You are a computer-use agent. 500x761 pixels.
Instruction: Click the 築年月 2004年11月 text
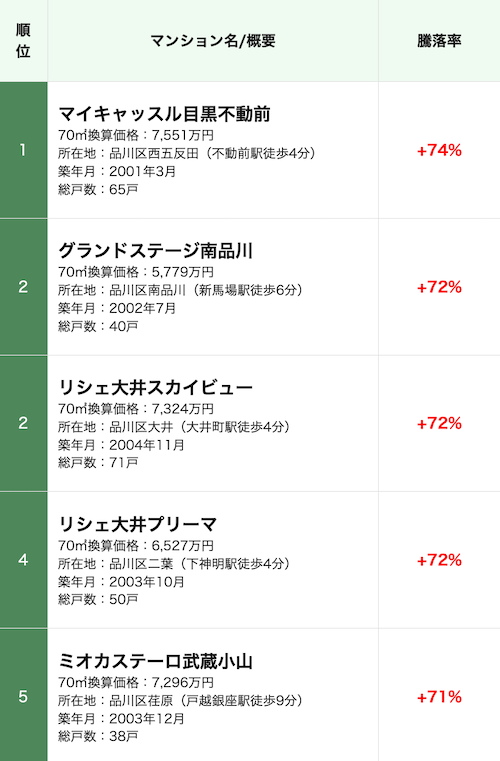pyautogui.click(x=121, y=445)
